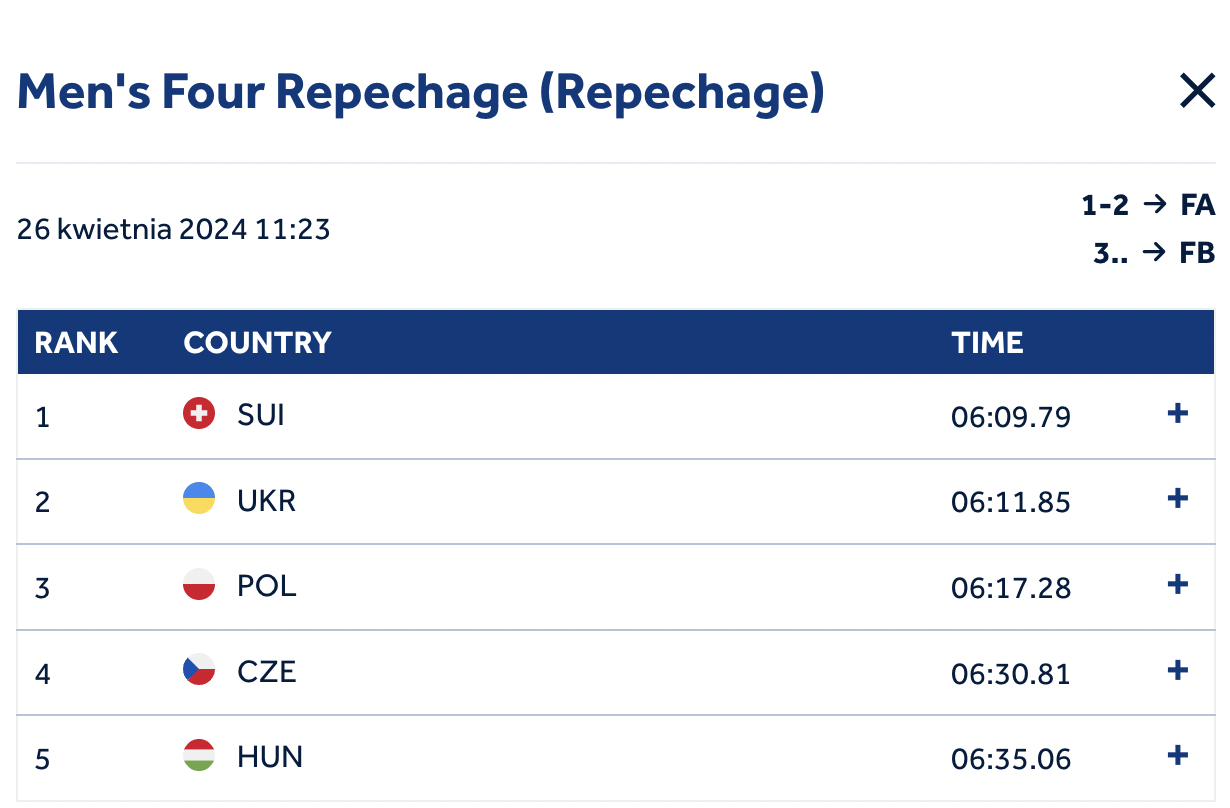This screenshot has width=1230, height=808.
Task: Close the Men's Four Repechage dialog
Action: (x=1197, y=91)
